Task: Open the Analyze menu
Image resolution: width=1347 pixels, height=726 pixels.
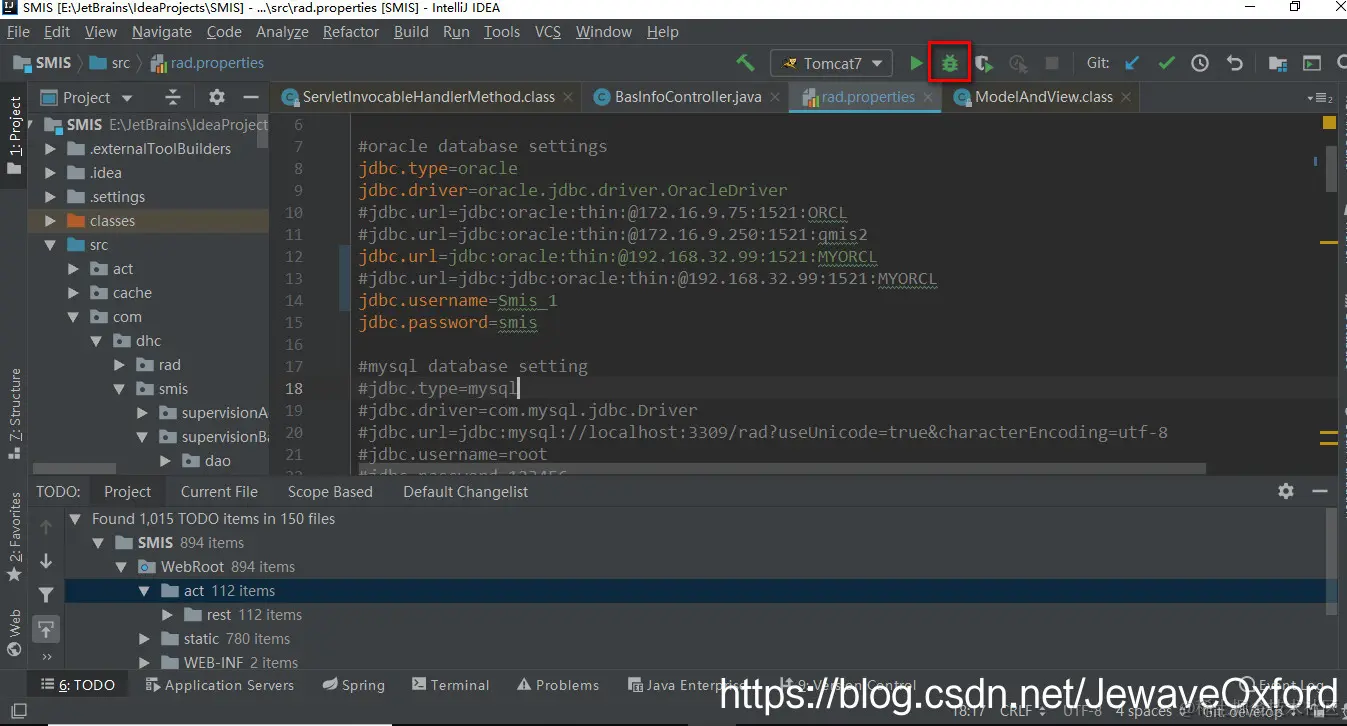Action: click(x=283, y=31)
